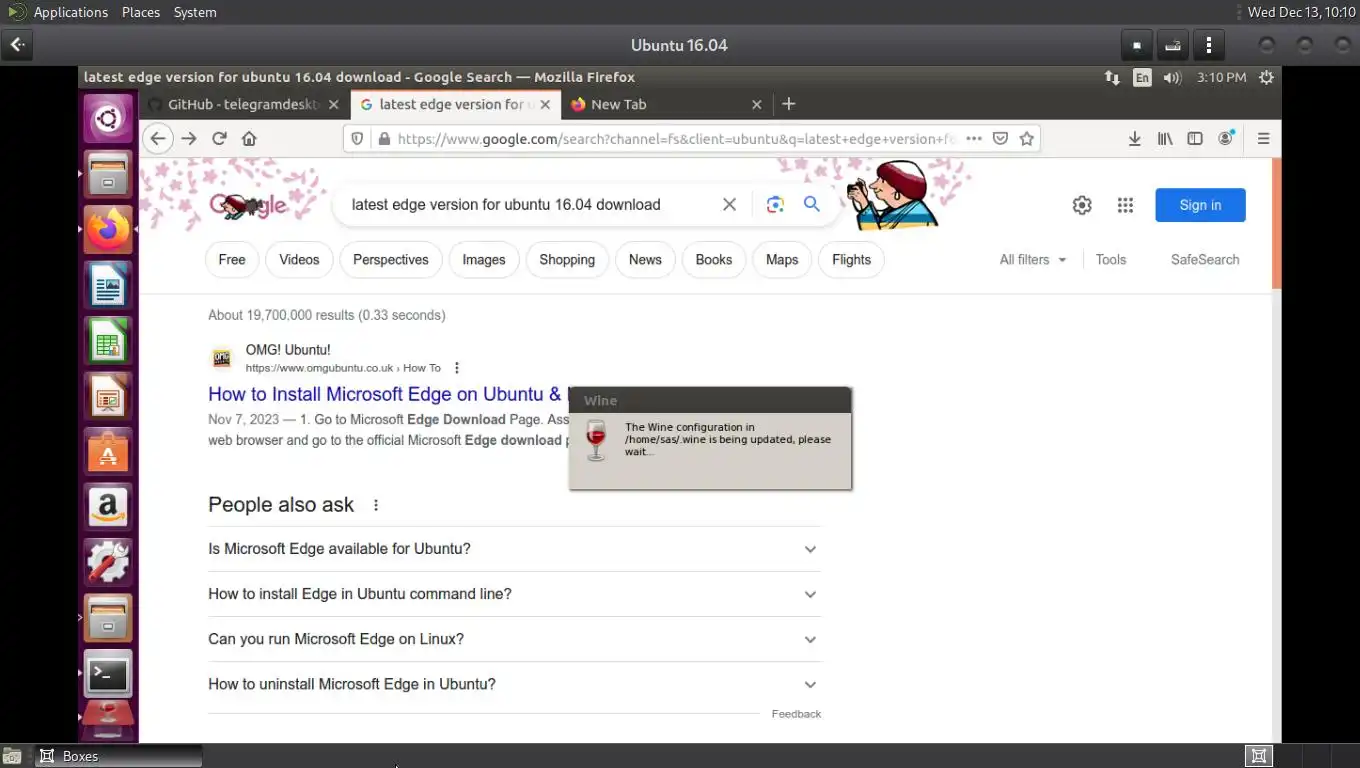
Task: Open the Amazon launcher icon
Action: click(108, 507)
